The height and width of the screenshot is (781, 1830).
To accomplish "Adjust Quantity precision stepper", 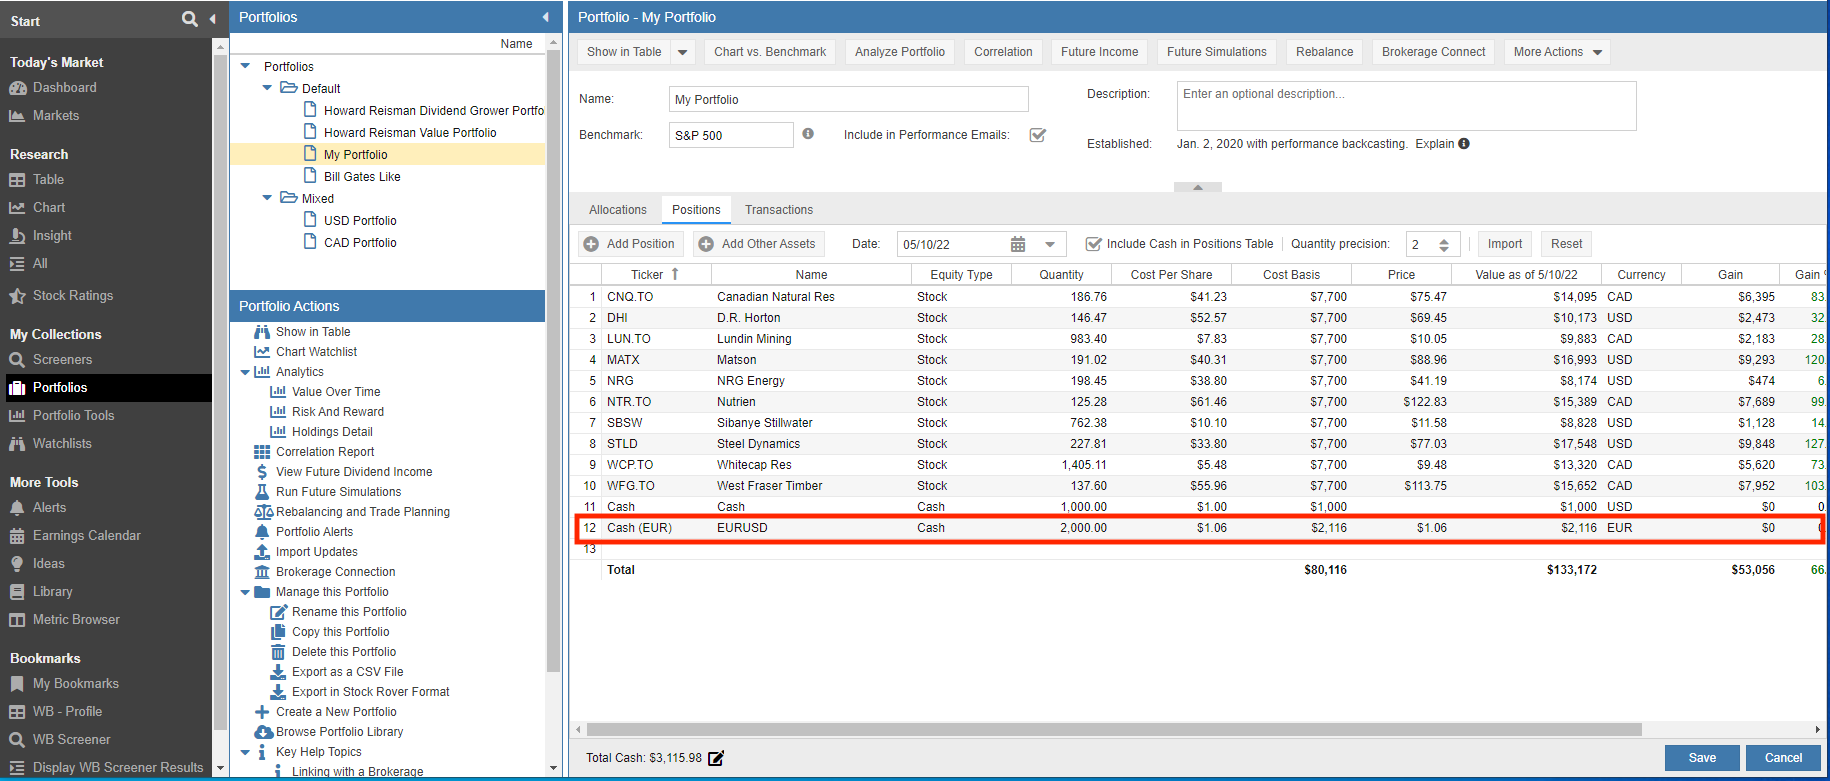I will (x=1444, y=244).
